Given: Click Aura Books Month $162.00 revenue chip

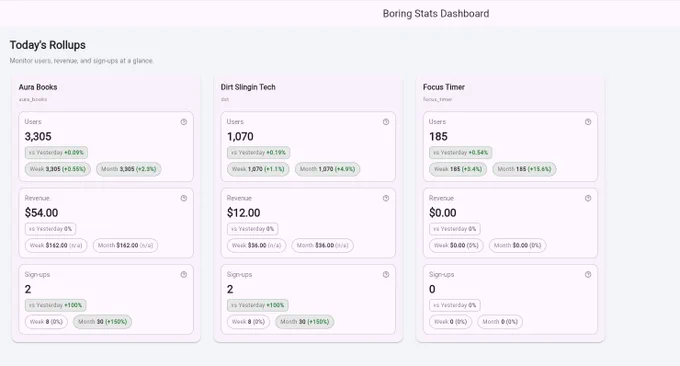Looking at the screenshot, I should click(x=125, y=245).
